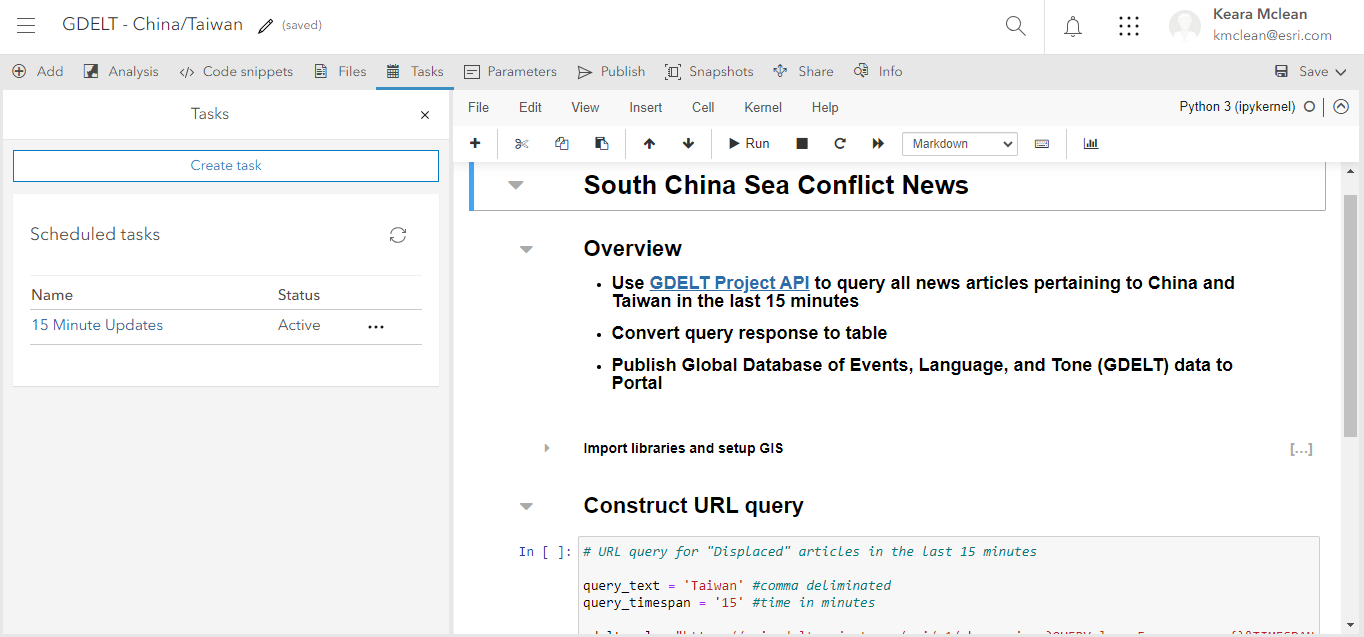Image resolution: width=1364 pixels, height=637 pixels.
Task: Move the current cell down
Action: pos(688,143)
